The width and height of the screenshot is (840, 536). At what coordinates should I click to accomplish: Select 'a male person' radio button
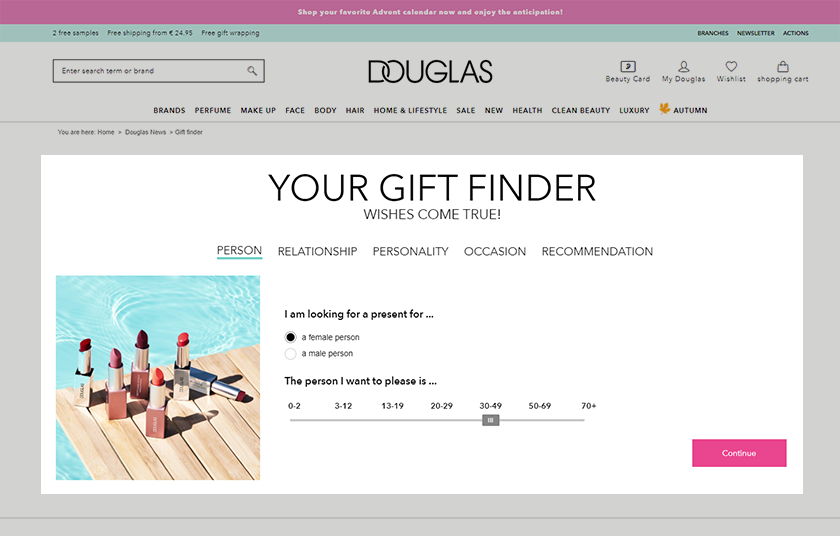tap(290, 353)
